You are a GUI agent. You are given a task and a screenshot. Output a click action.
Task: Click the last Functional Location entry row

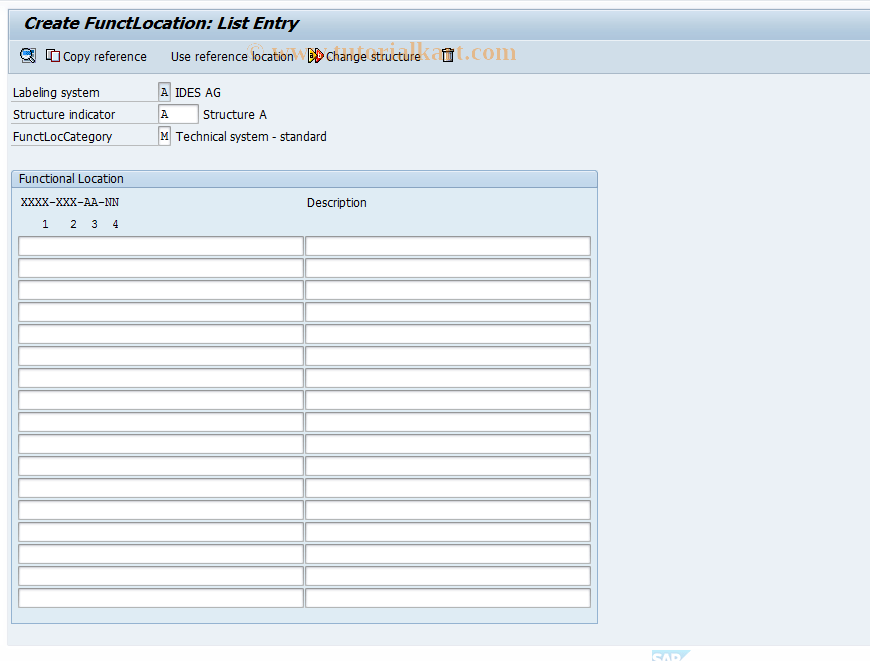click(160, 597)
